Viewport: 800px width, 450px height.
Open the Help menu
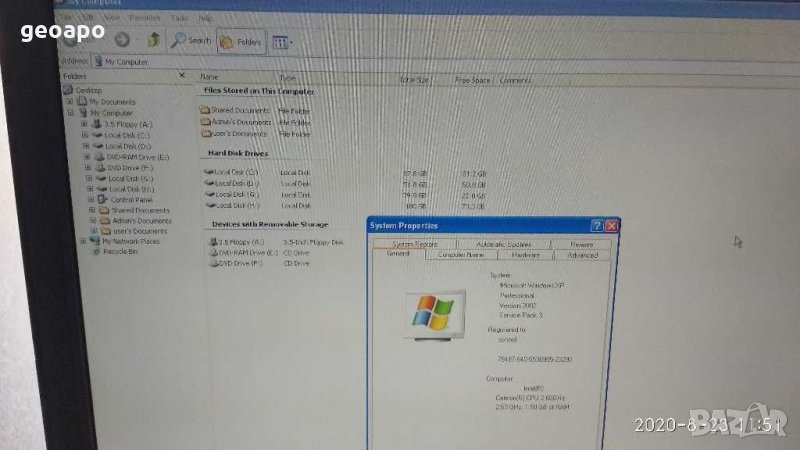pyautogui.click(x=205, y=18)
